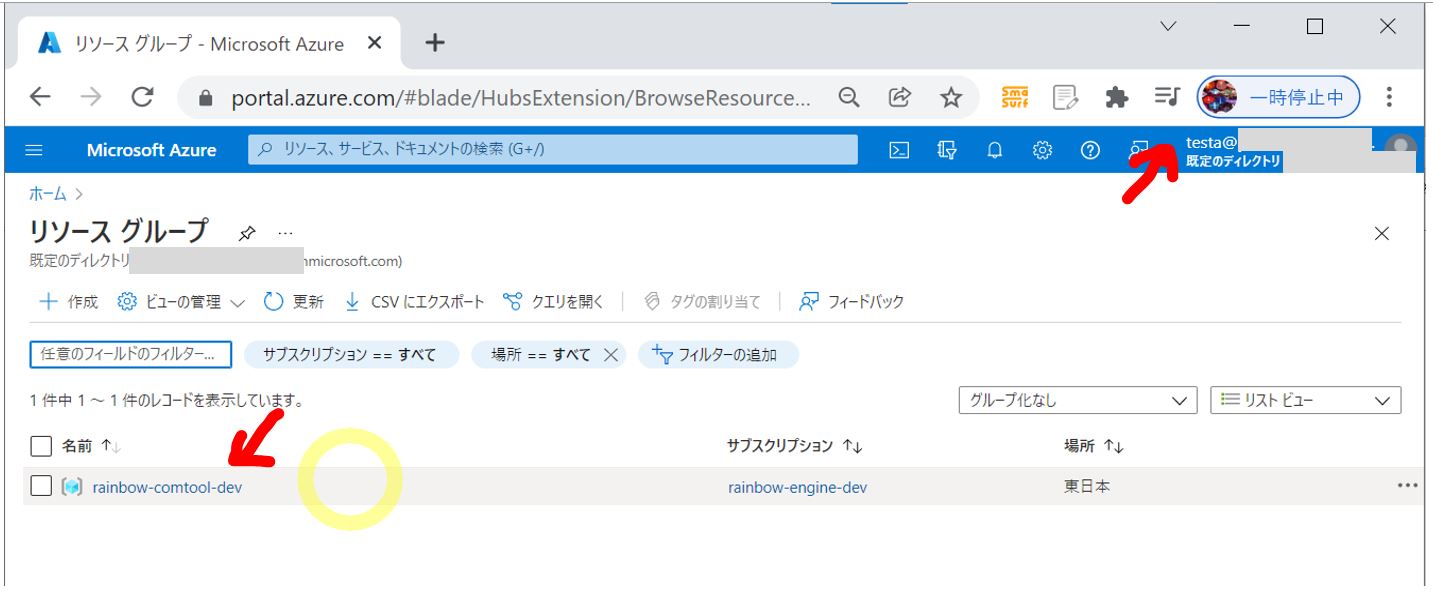Open the Chrome three-dot menu
This screenshot has width=1433, height=594.
point(1389,97)
